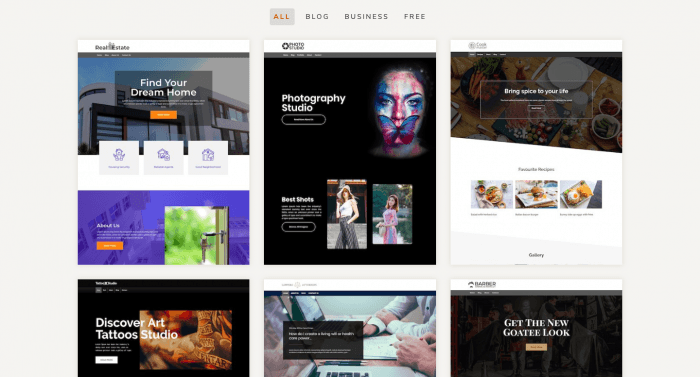The height and width of the screenshot is (377, 700).
Task: Click the housing security icon card
Action: 119,158
